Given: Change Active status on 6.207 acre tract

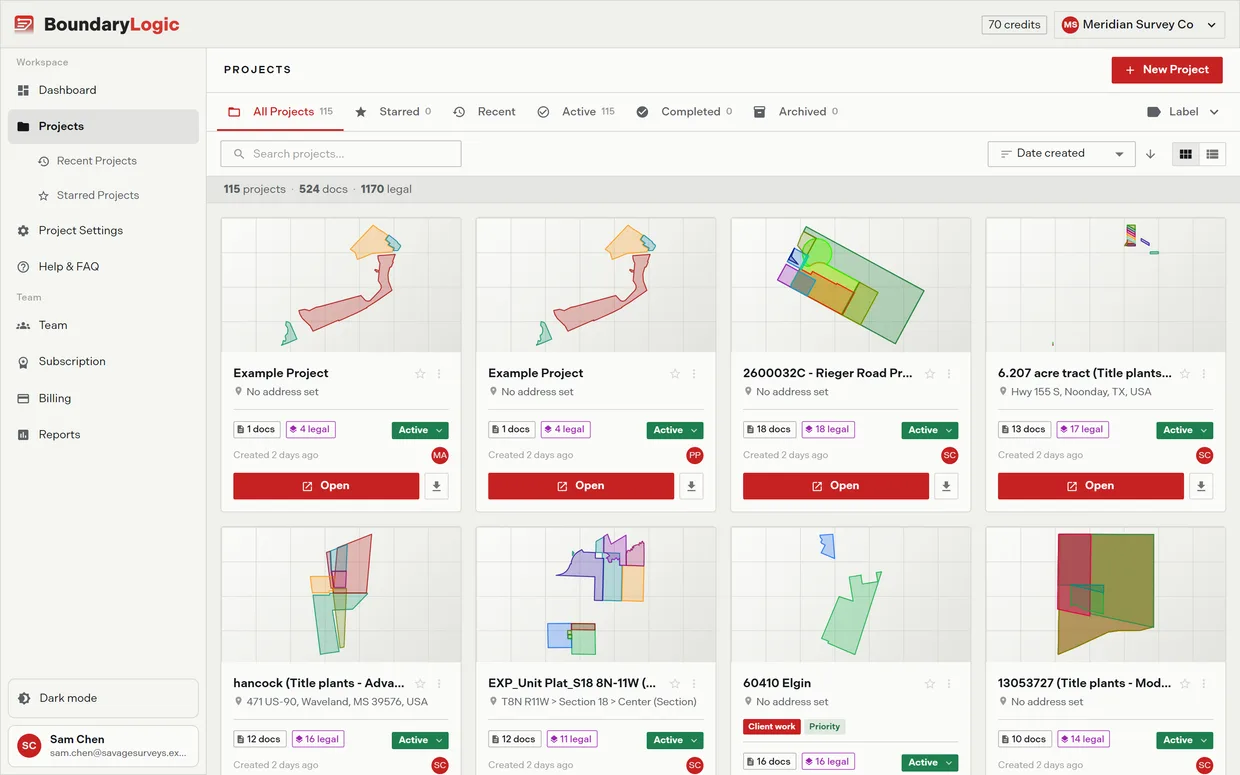Looking at the screenshot, I should click(1185, 430).
